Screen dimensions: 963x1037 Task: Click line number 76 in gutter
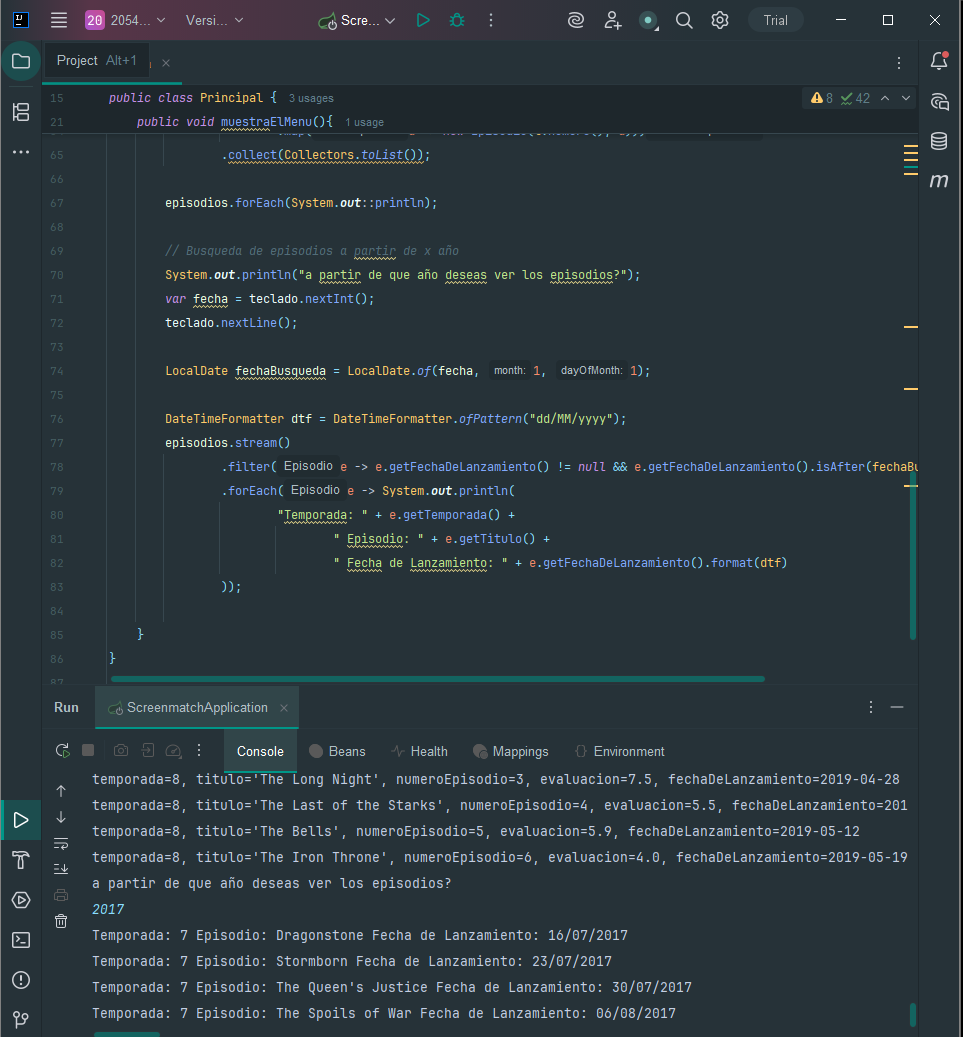pos(57,419)
